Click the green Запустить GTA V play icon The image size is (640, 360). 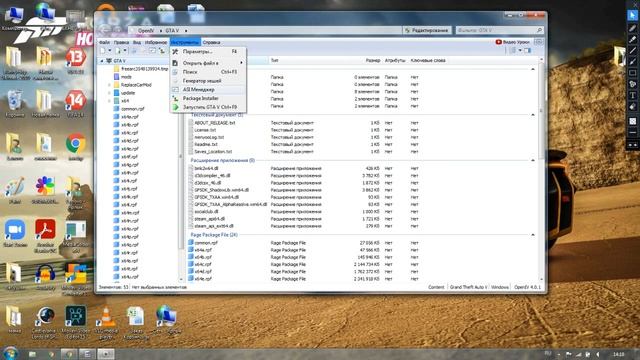coord(175,107)
